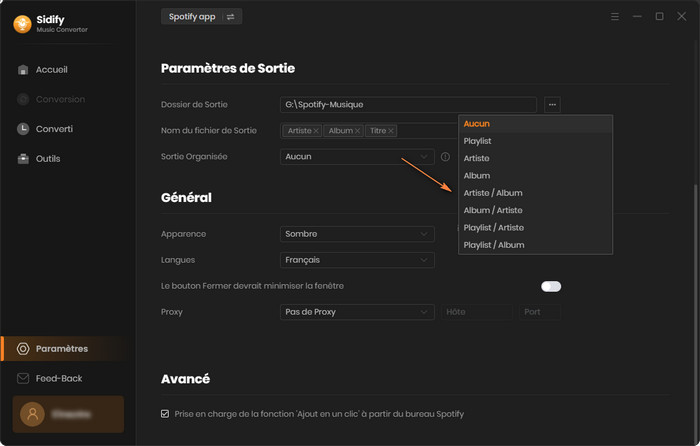
Task: Expand the Apparence dropdown showing Sombre
Action: (357, 234)
